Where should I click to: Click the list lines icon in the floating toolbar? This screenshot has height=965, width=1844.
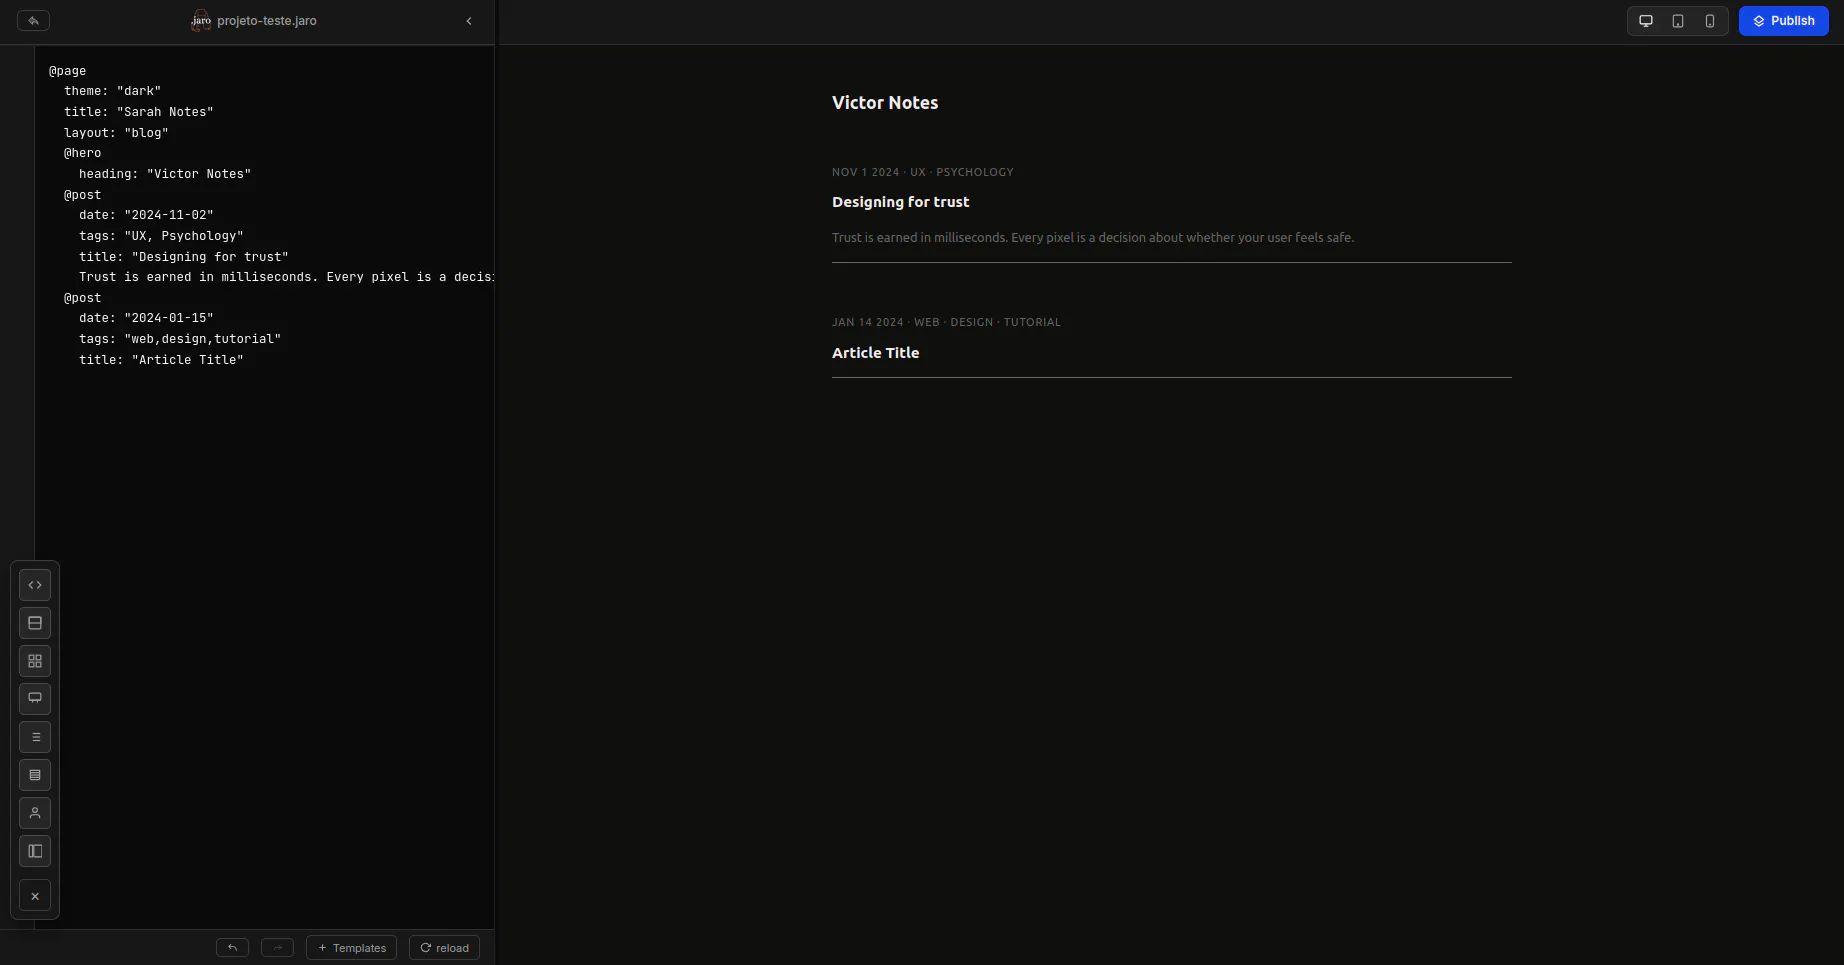[35, 737]
